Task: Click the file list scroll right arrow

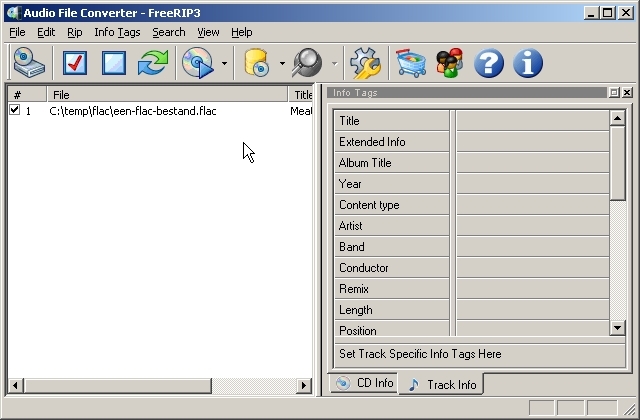Action: 304,385
